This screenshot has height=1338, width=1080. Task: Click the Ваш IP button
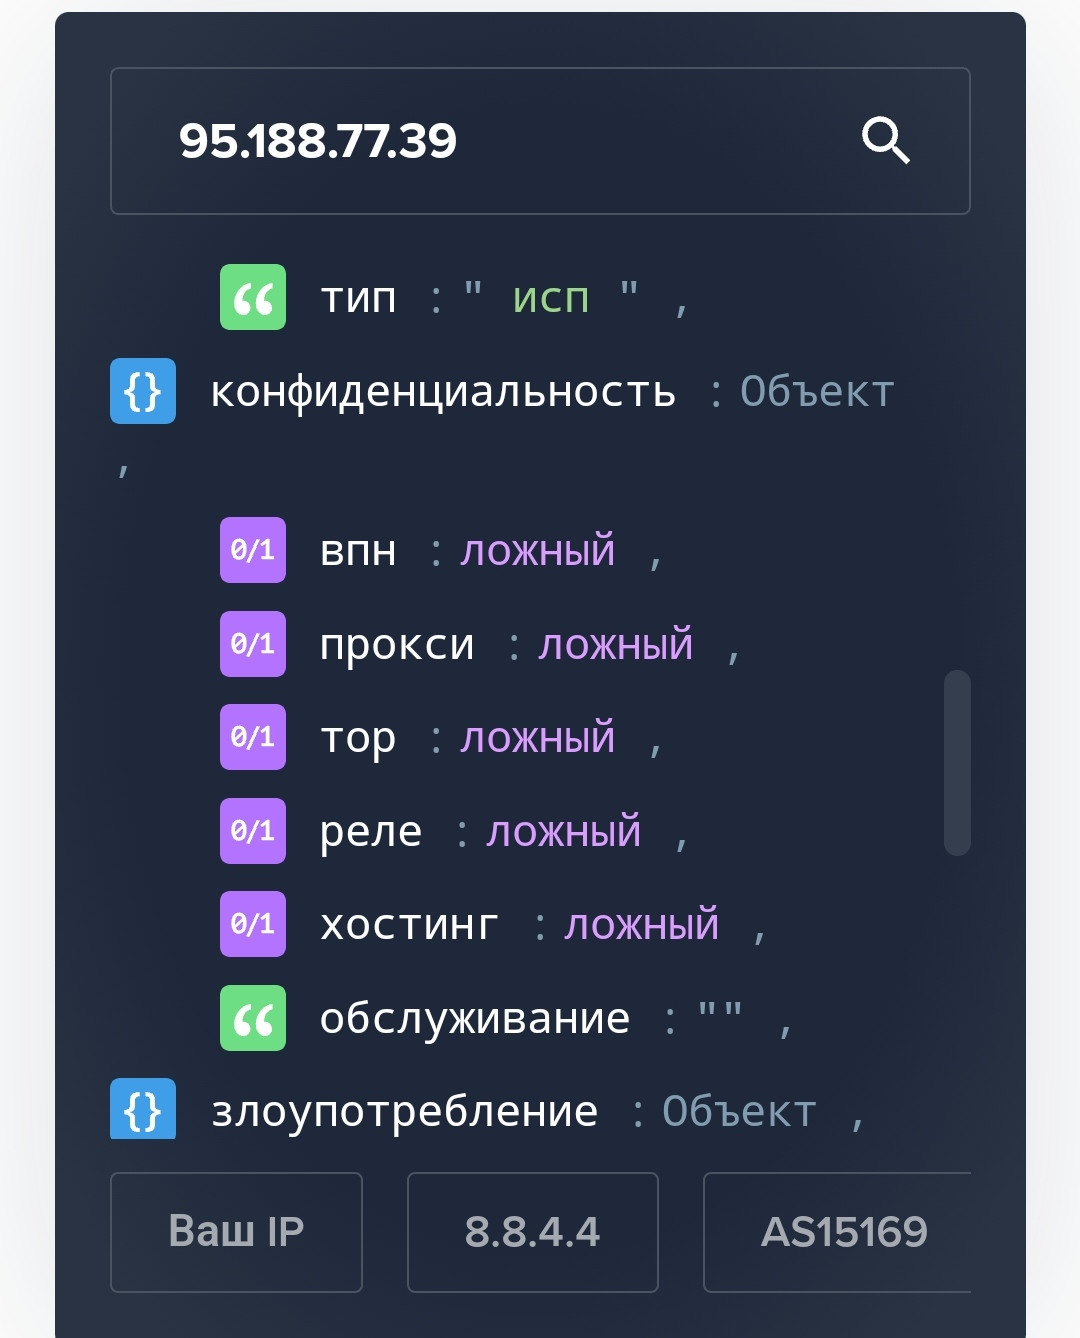click(x=236, y=1232)
